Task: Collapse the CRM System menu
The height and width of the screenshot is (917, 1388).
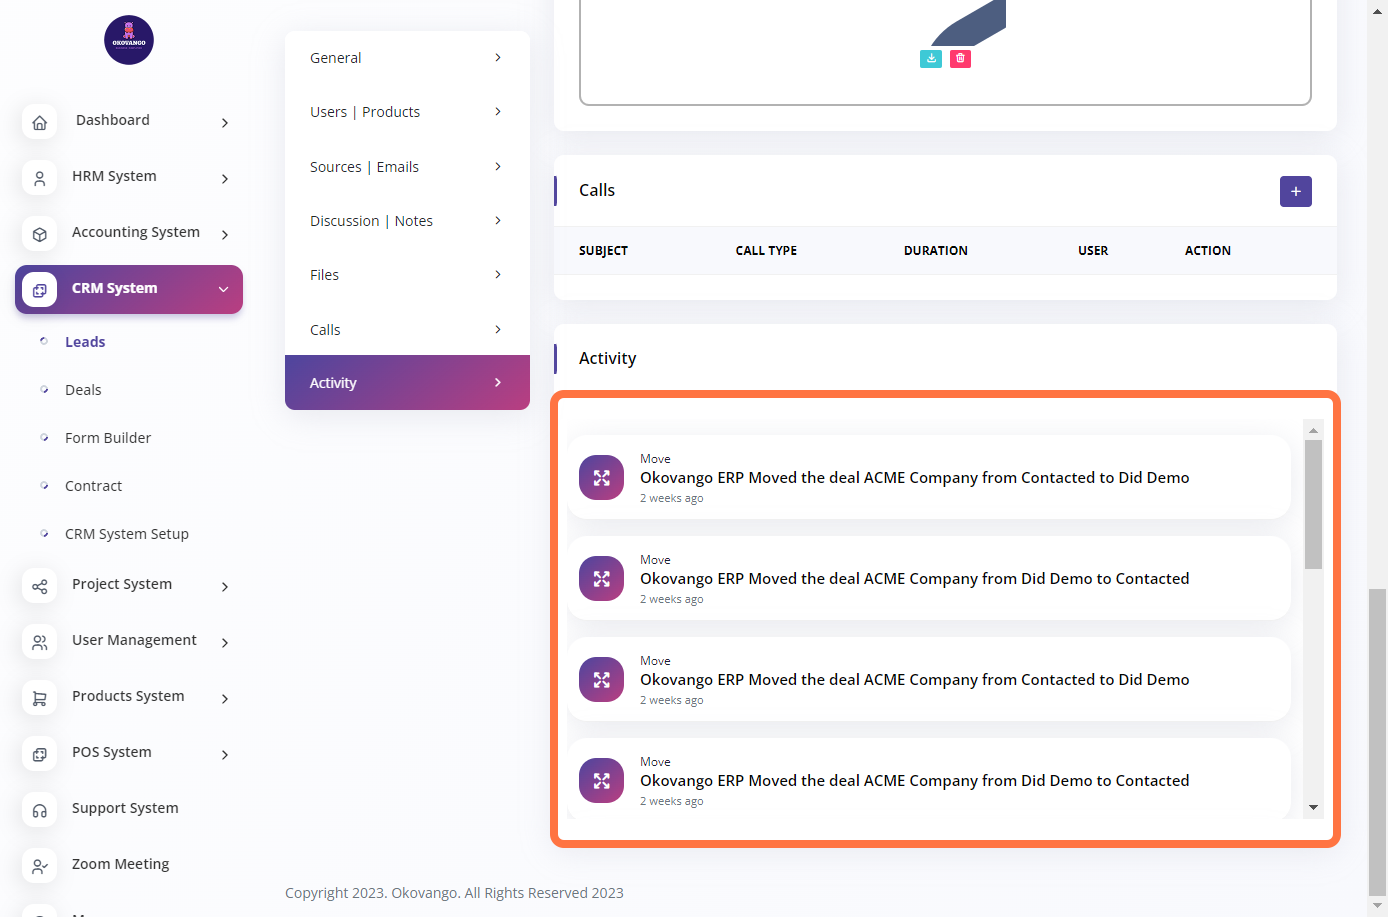Action: click(223, 289)
